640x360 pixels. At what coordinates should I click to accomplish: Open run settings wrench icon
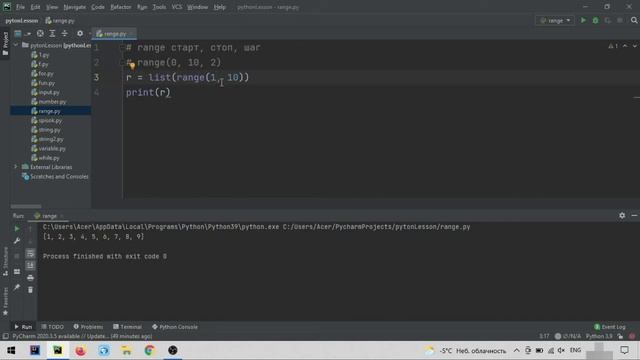(17, 241)
